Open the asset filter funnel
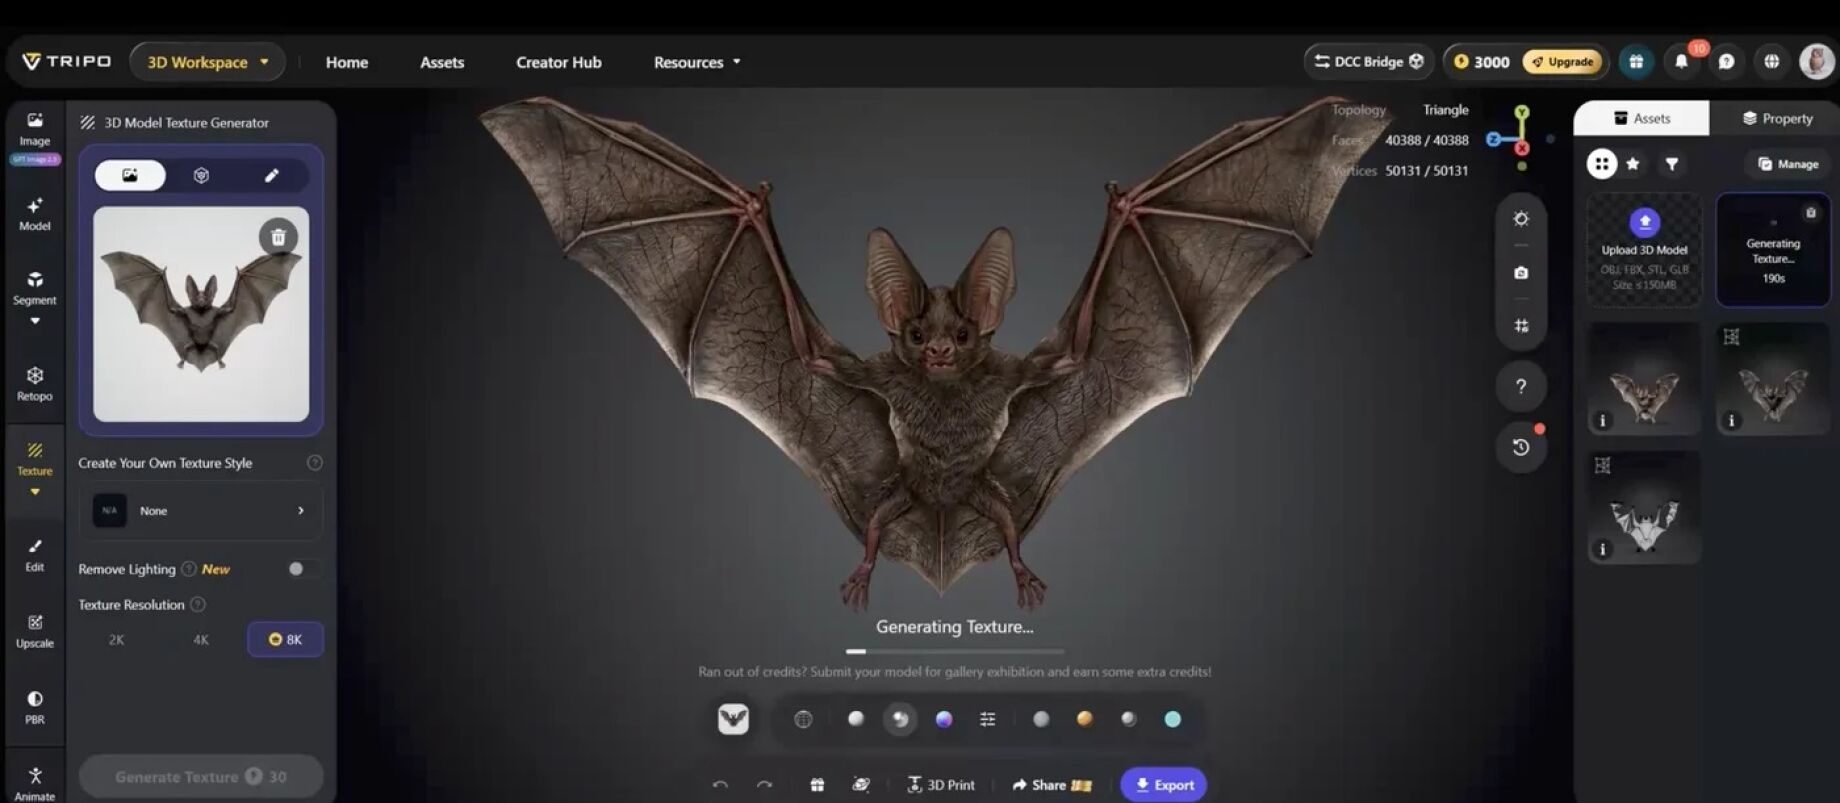The image size is (1840, 803). (x=1672, y=164)
